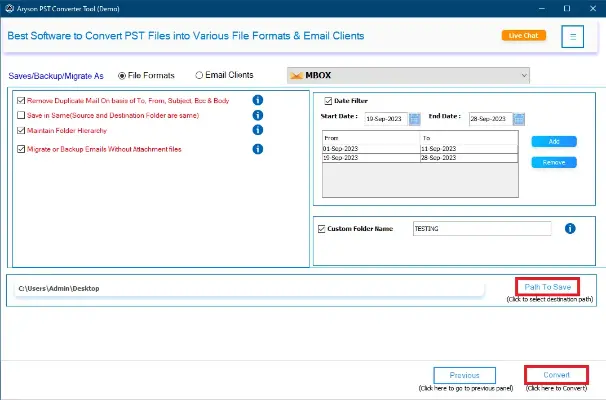Toggle Maintain Folder Hierarchy checkbox
The width and height of the screenshot is (606, 400).
click(x=21, y=130)
